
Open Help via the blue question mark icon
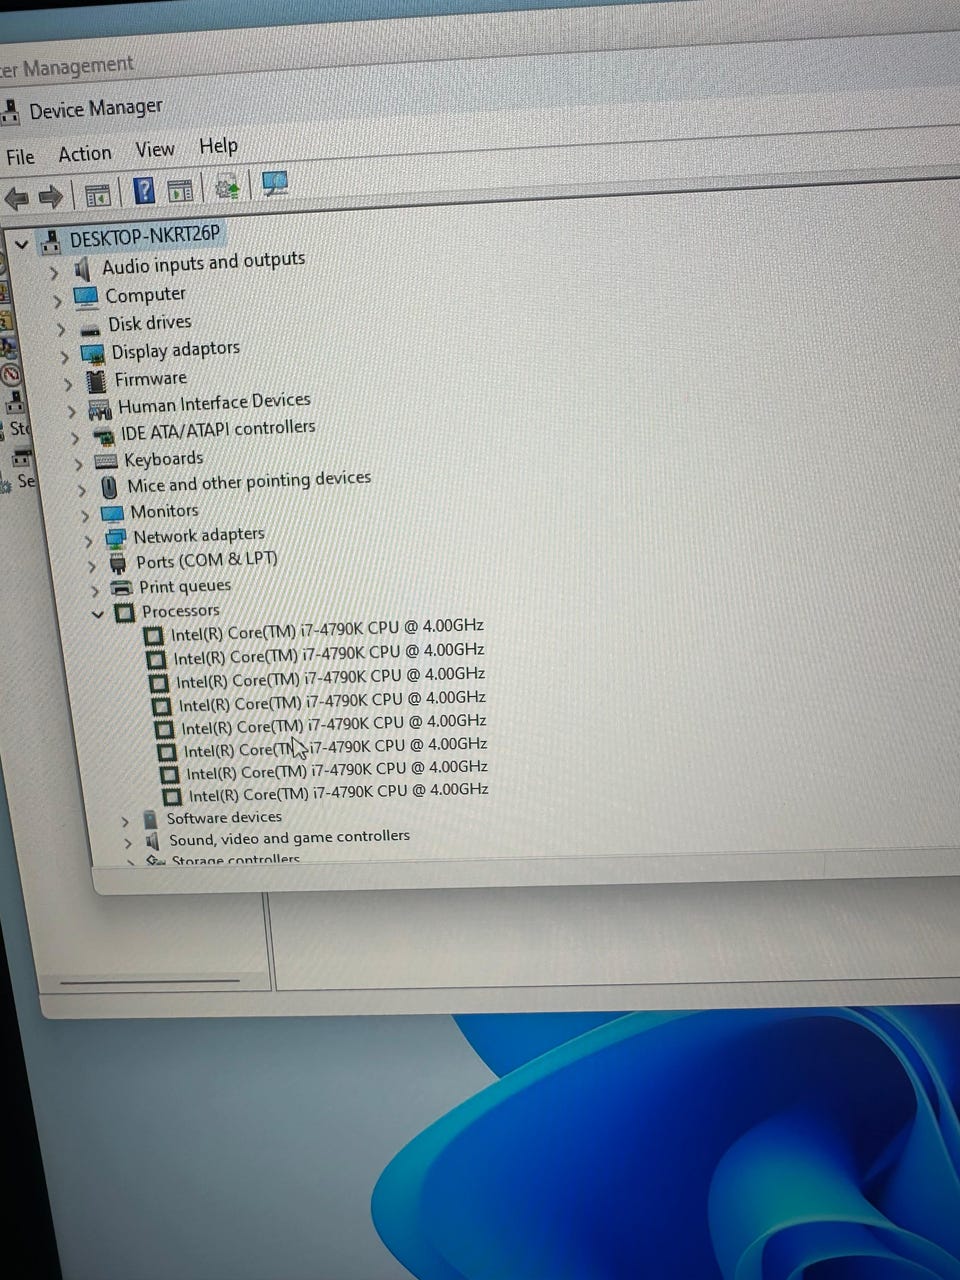point(144,190)
